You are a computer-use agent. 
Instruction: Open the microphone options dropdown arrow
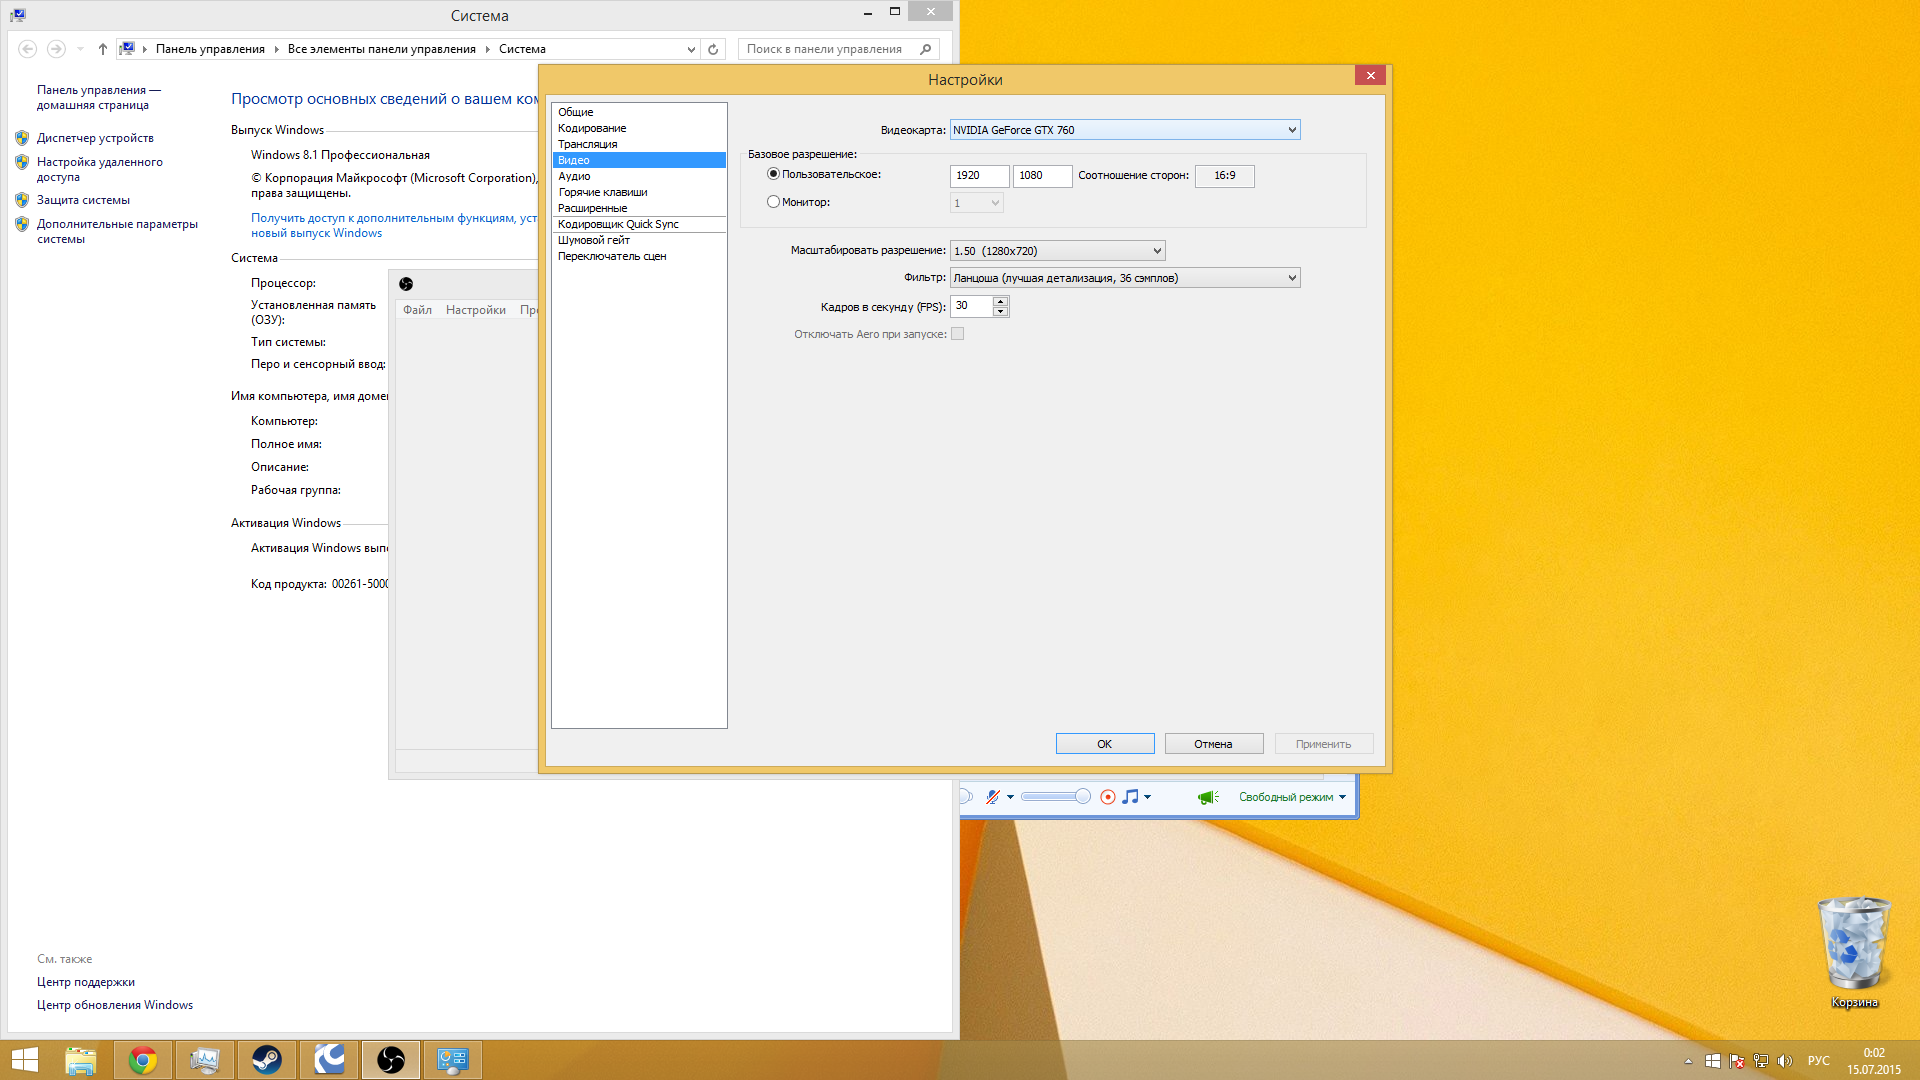point(1010,797)
